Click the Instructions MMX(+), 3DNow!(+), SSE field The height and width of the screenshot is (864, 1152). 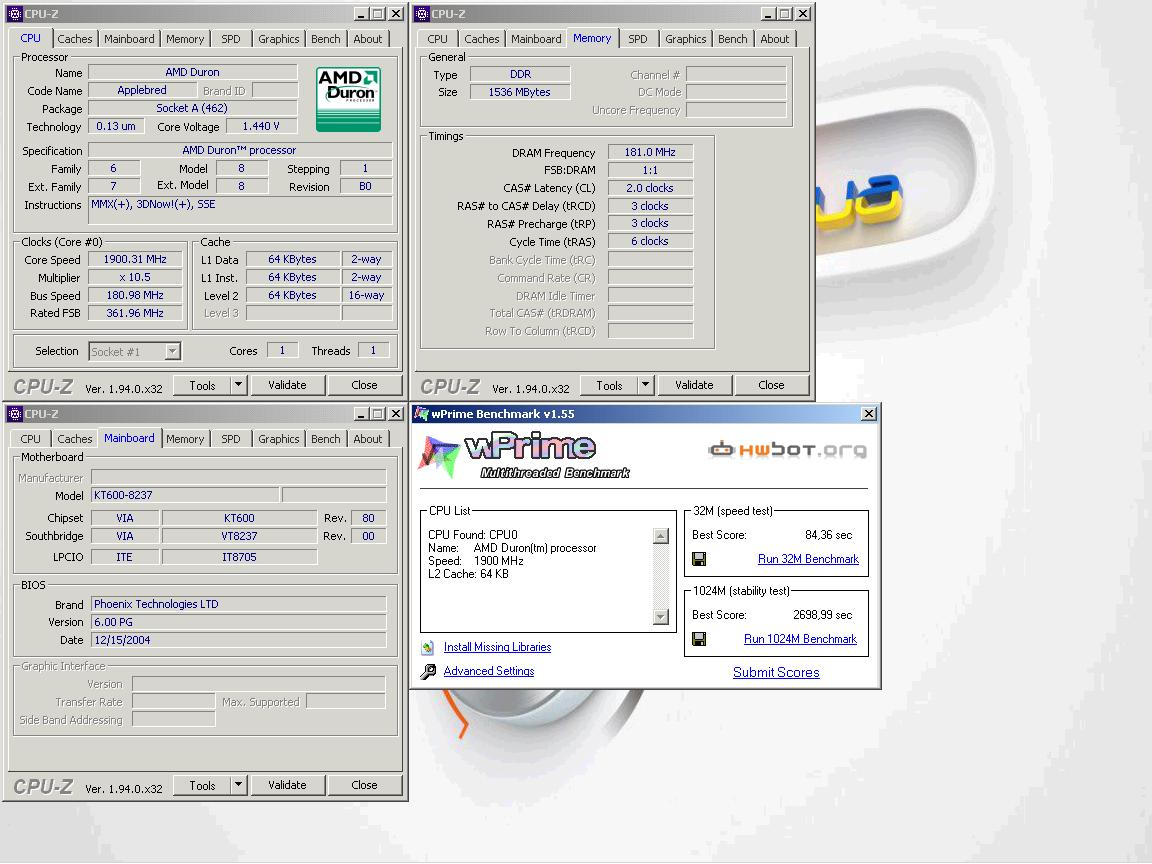pos(240,210)
